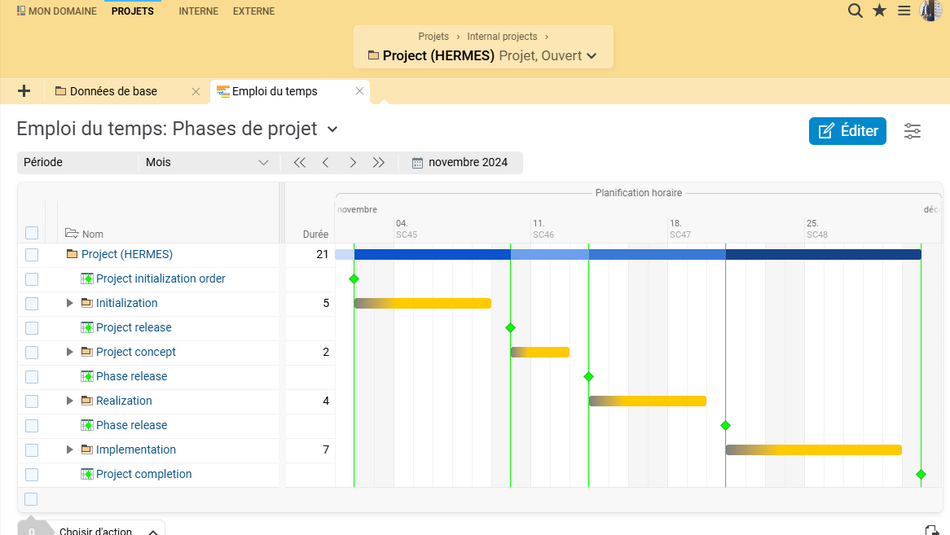Click the Implementation yellow Gantt bar
Viewport: 950px width, 535px height.
(x=814, y=450)
